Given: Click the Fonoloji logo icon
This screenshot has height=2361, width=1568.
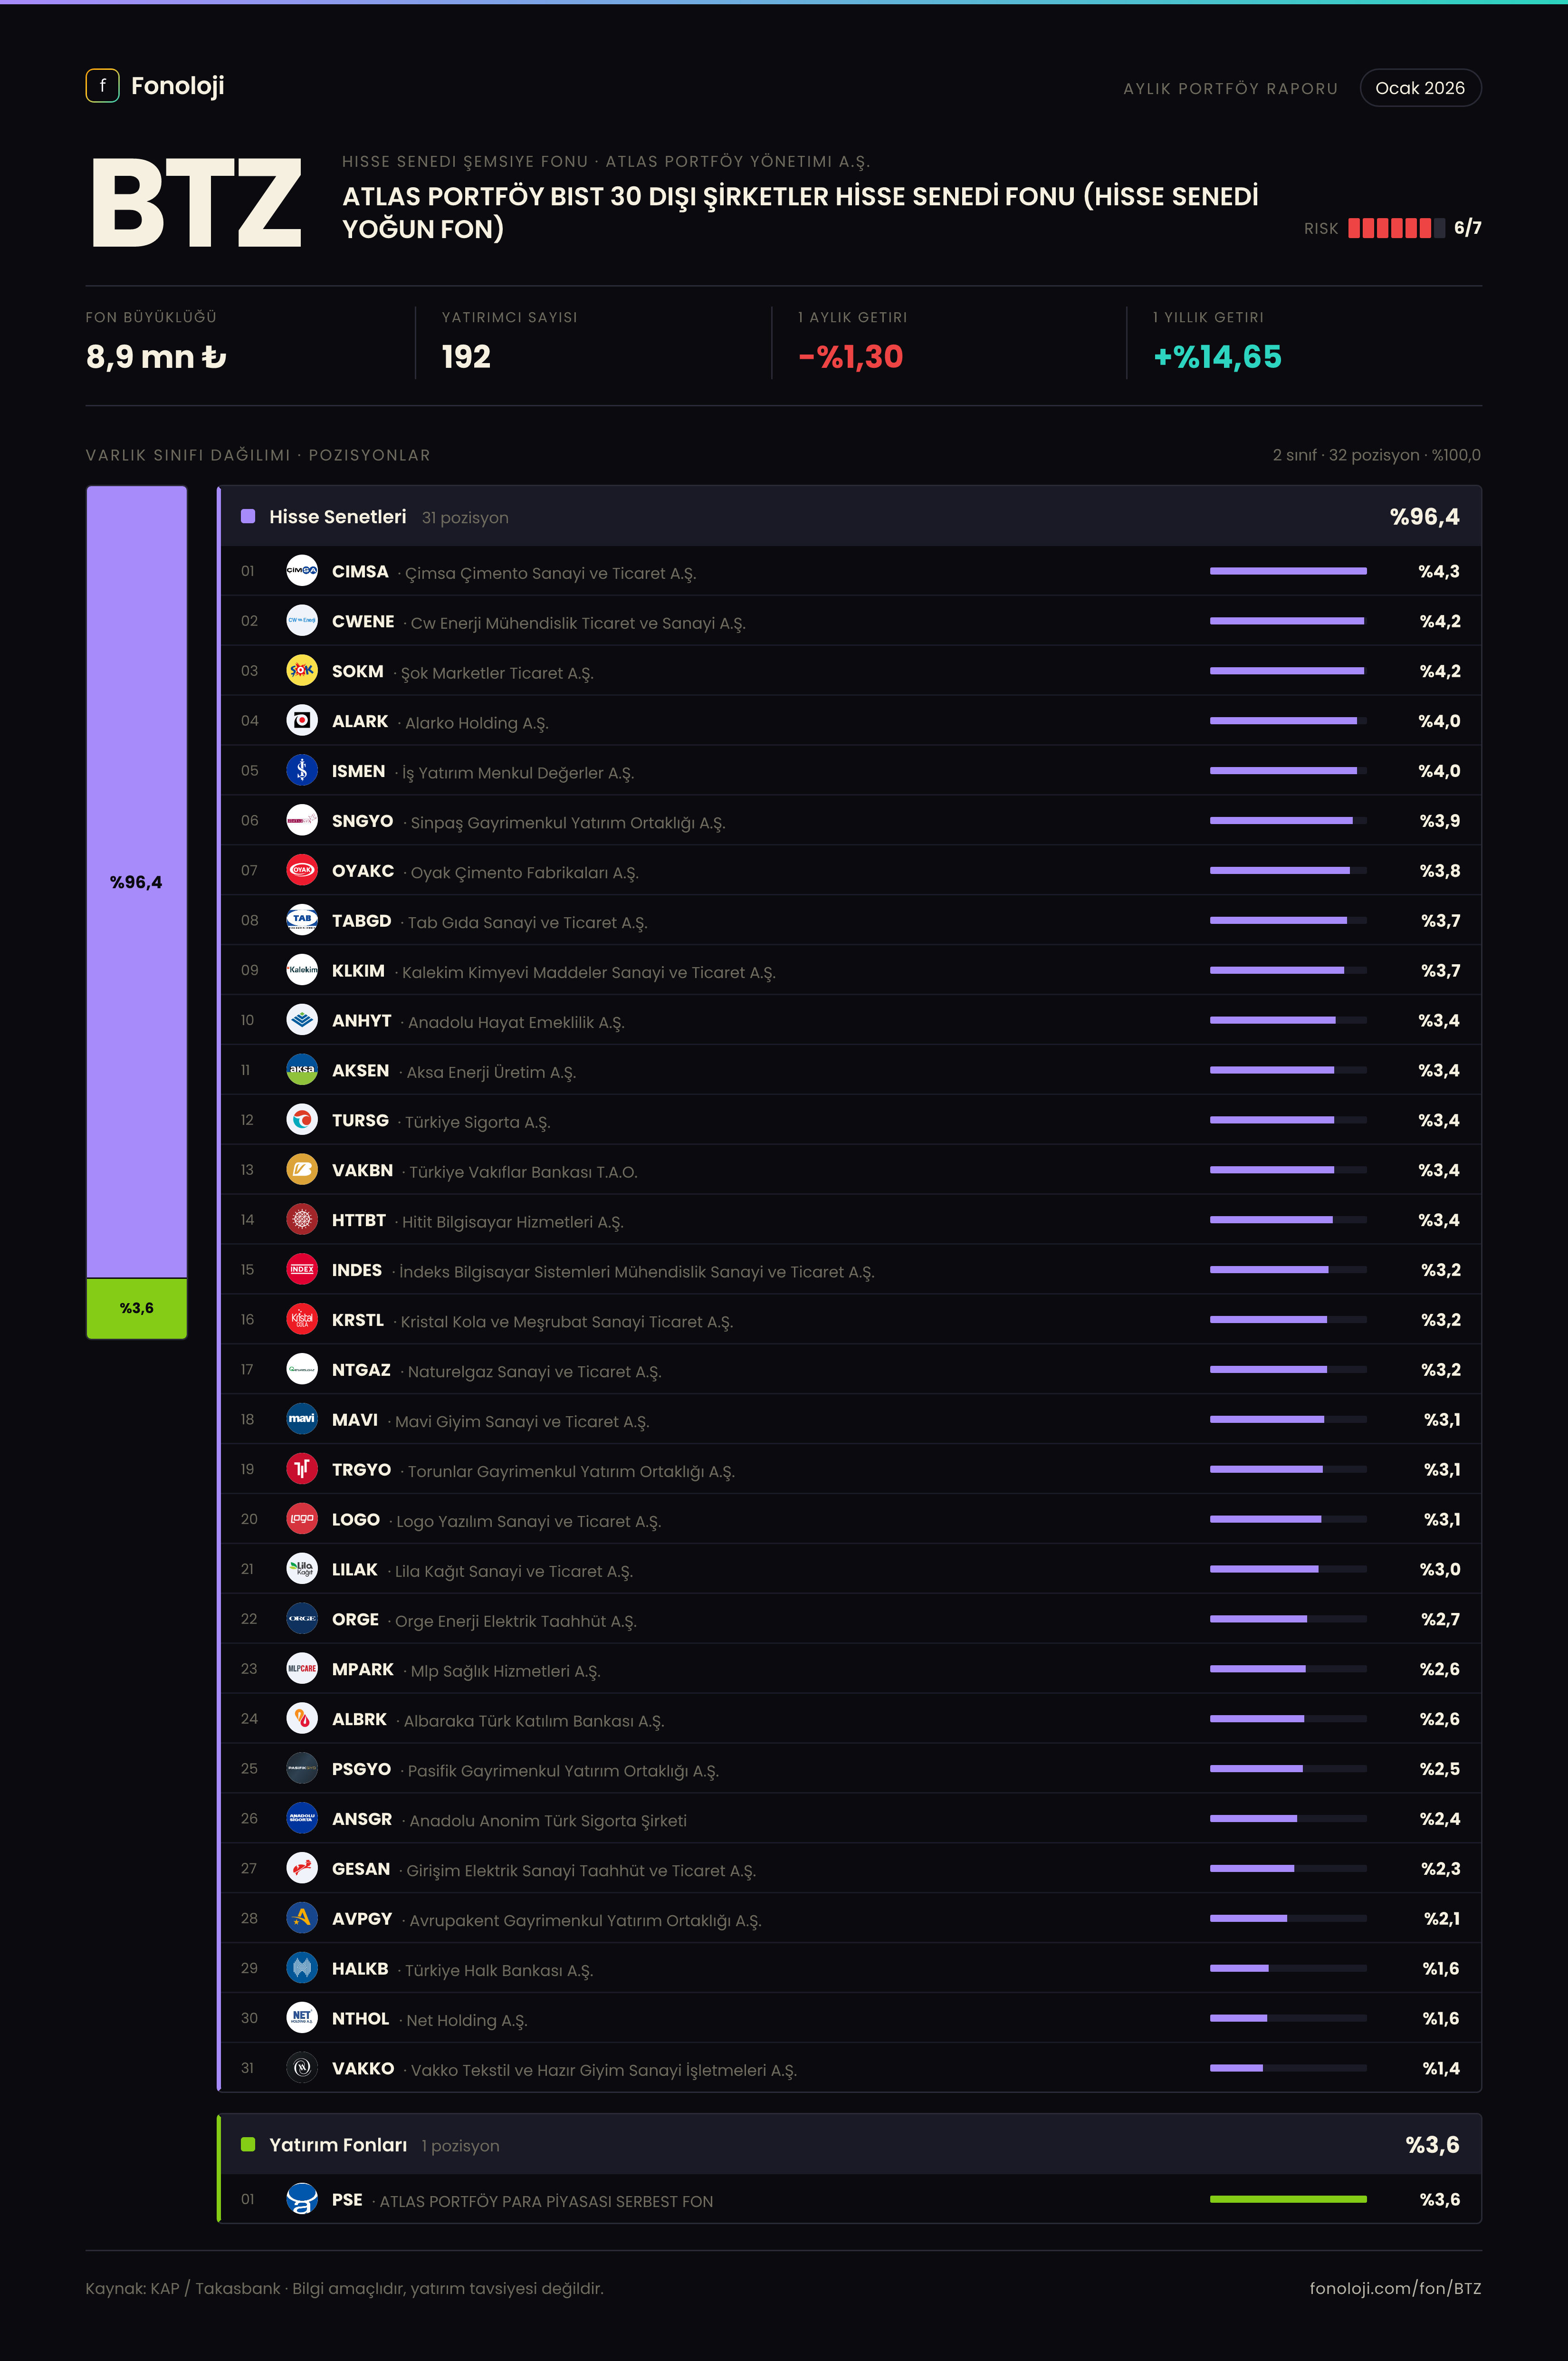Looking at the screenshot, I should click(102, 86).
